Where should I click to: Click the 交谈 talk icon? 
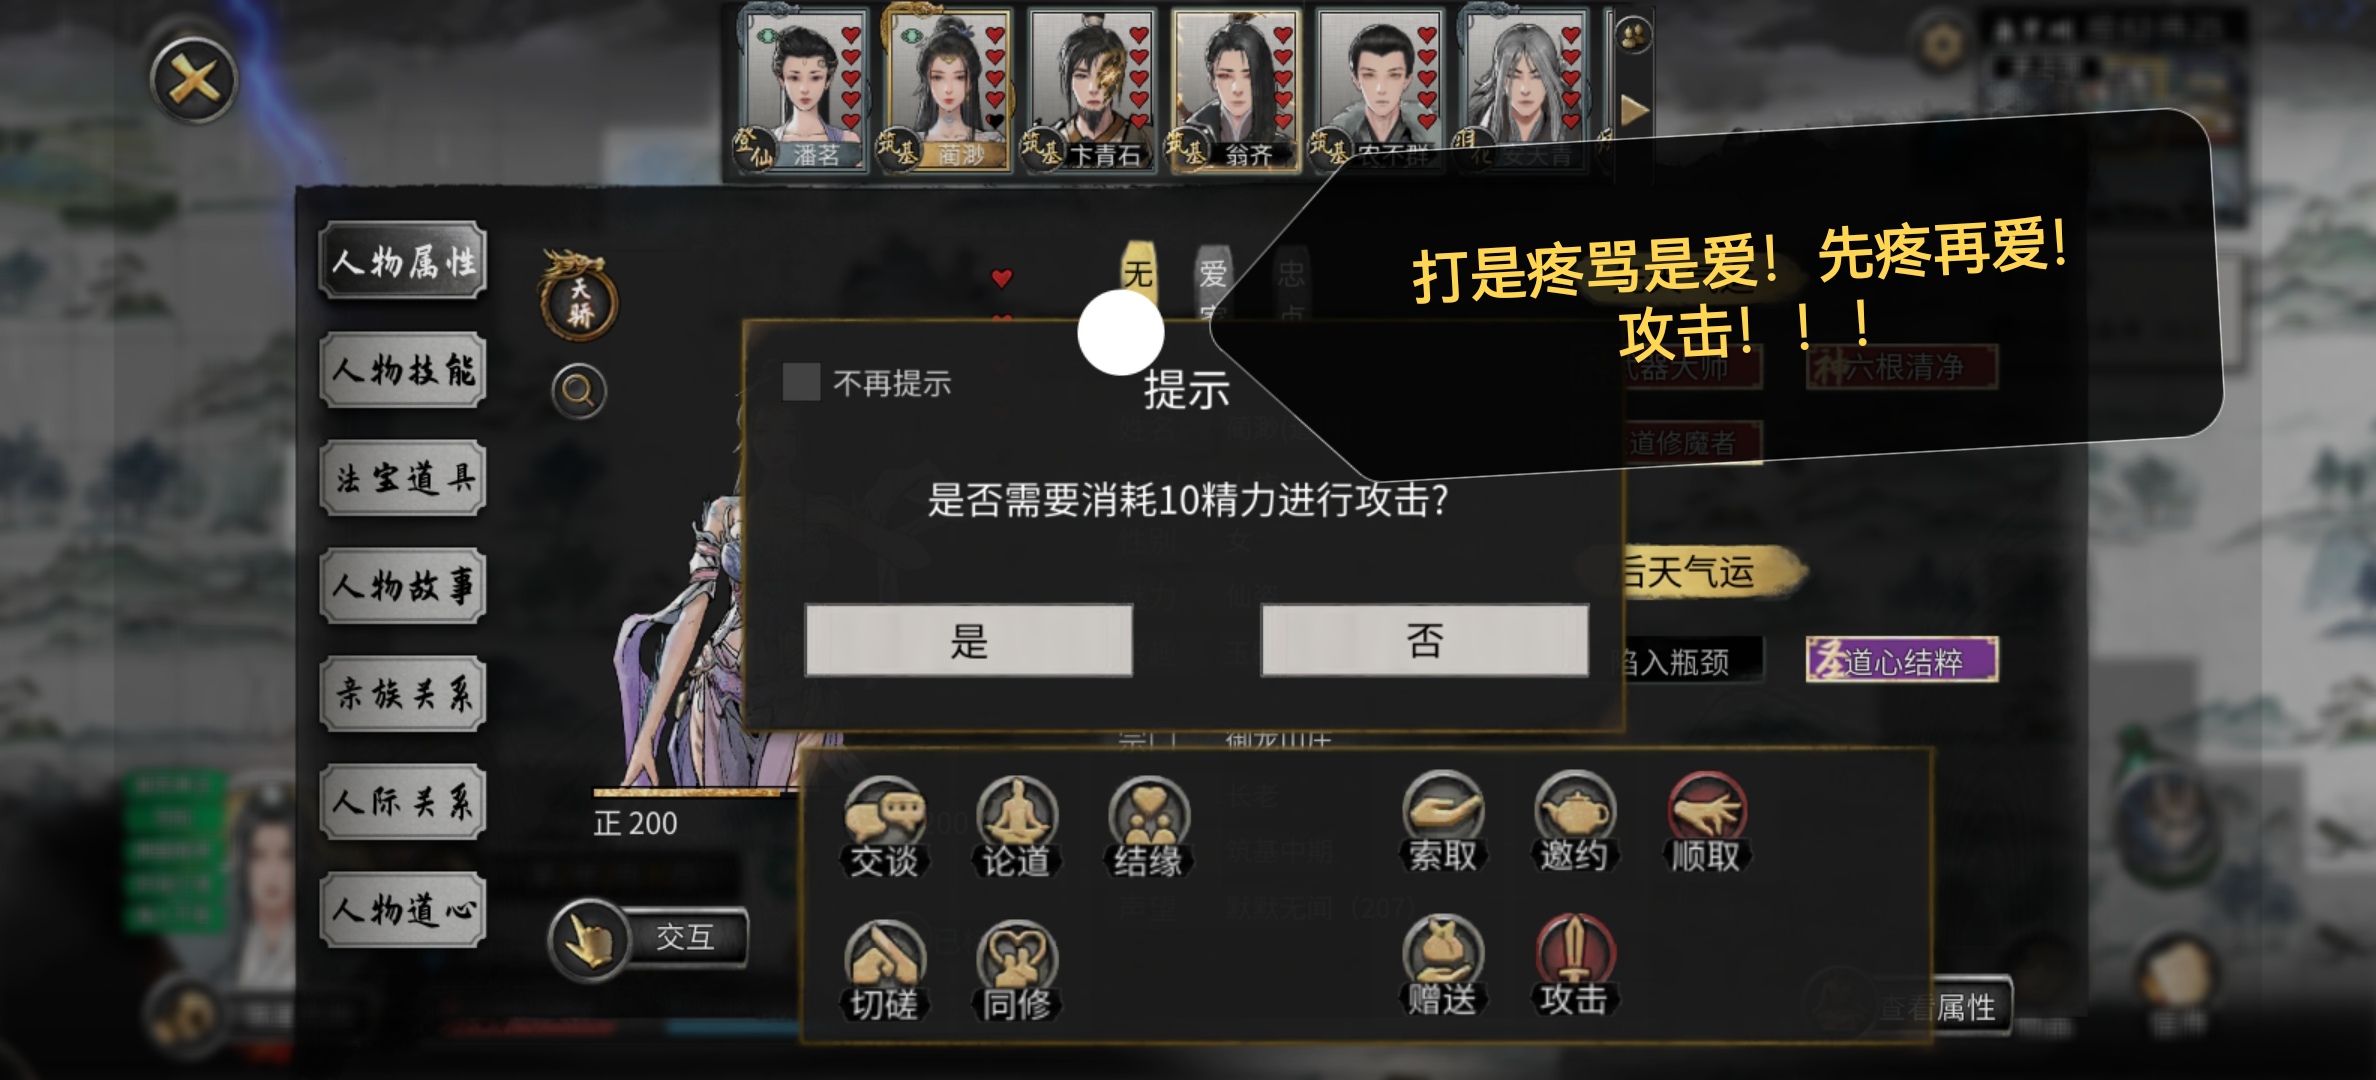884,829
